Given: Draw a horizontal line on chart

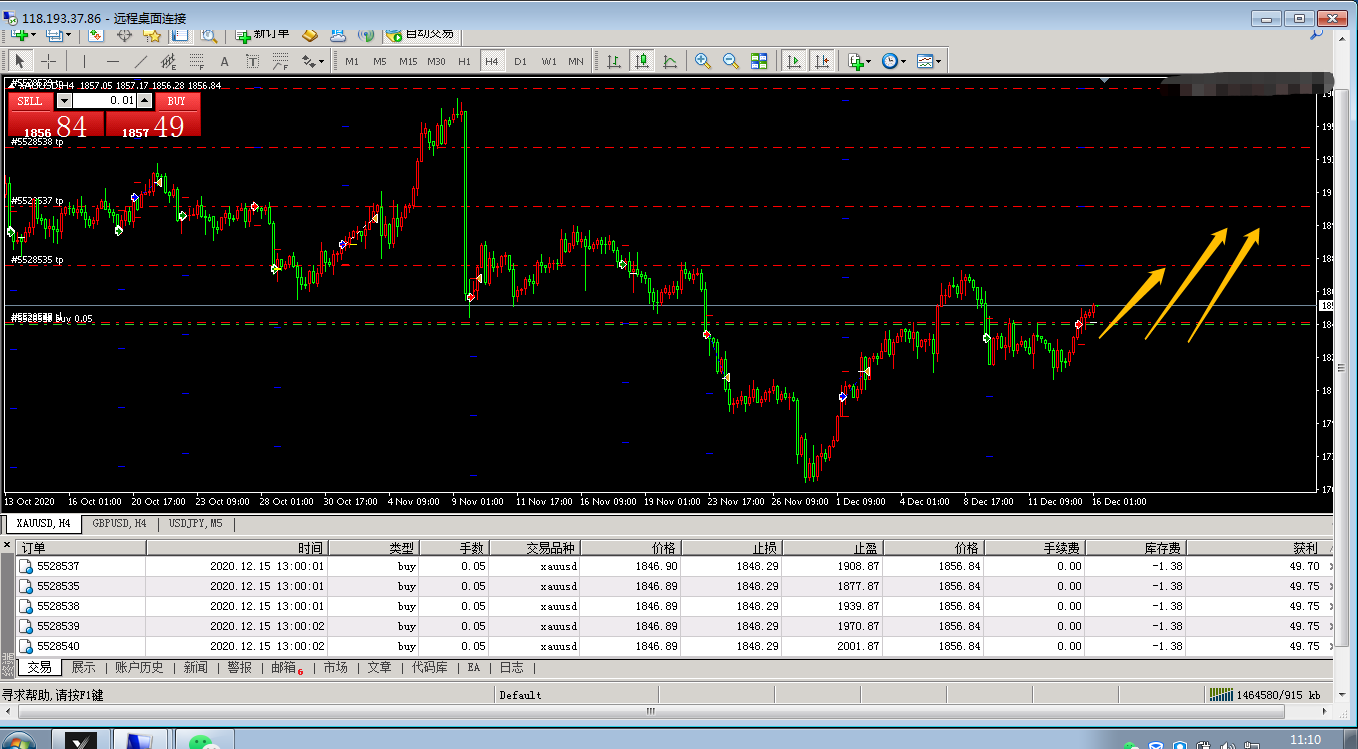Looking at the screenshot, I should tap(112, 61).
